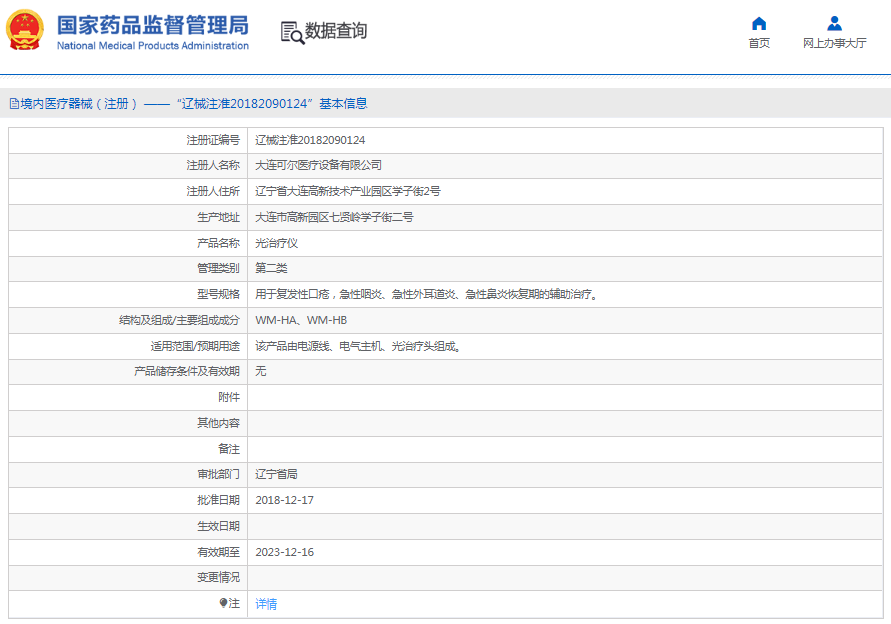The width and height of the screenshot is (891, 624).
Task: Click the WM-HA、WM-HB value cell
Action: tap(301, 321)
